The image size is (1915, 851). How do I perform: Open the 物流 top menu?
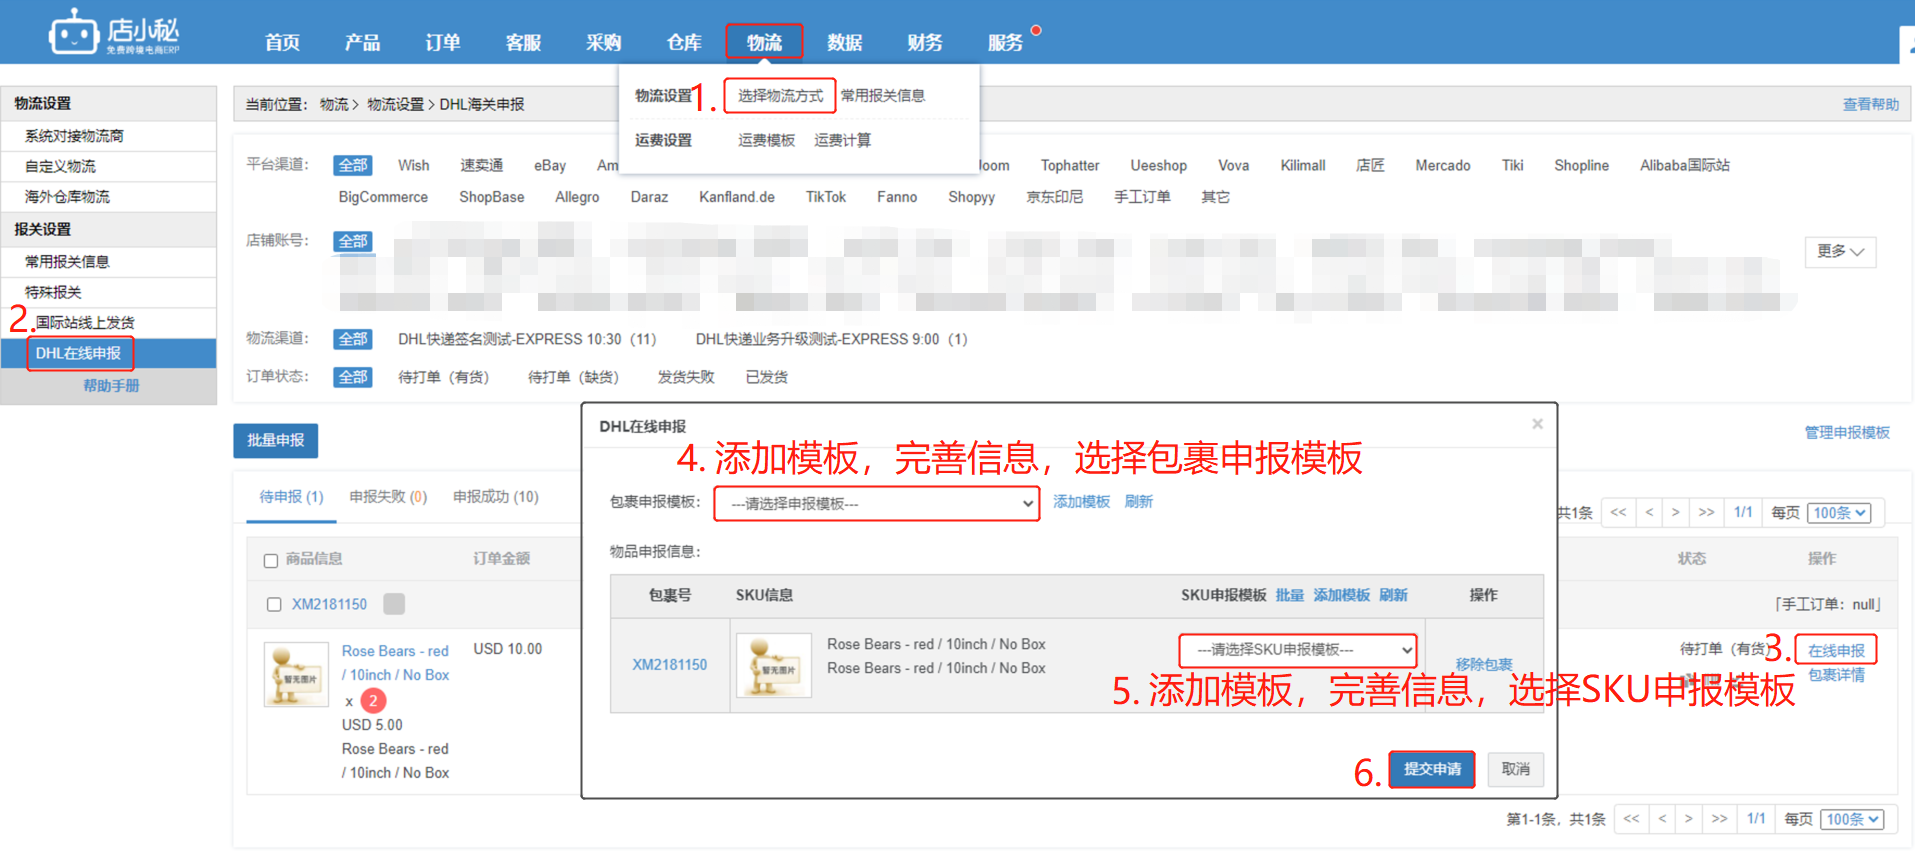pos(764,42)
